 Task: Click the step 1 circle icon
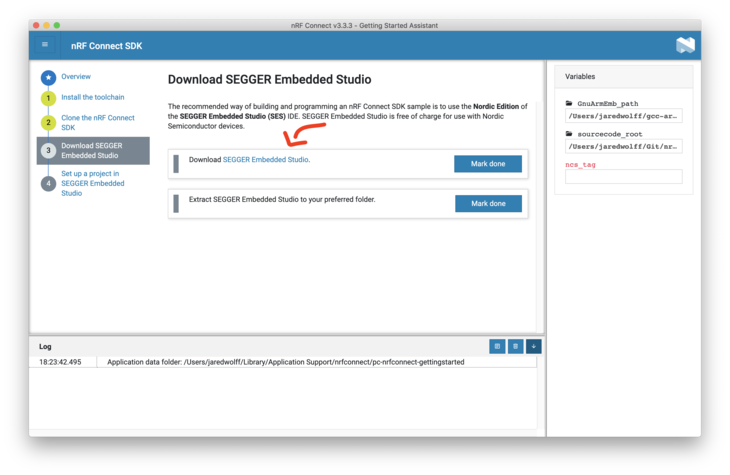click(48, 98)
